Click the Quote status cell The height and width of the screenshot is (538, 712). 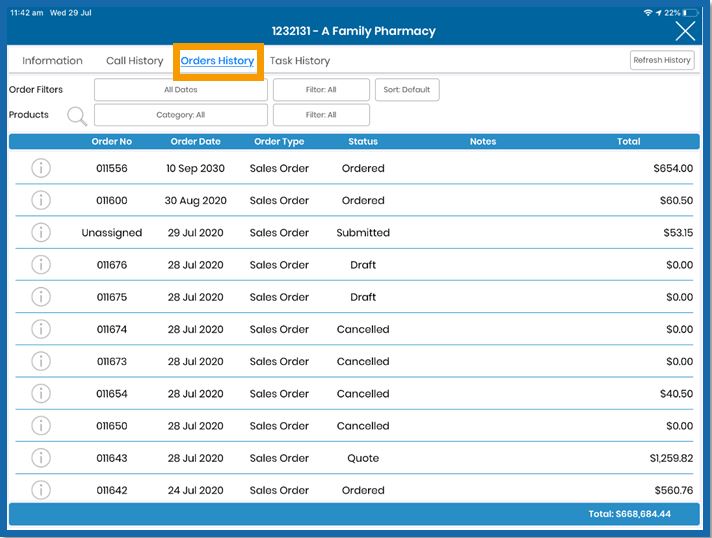point(363,458)
